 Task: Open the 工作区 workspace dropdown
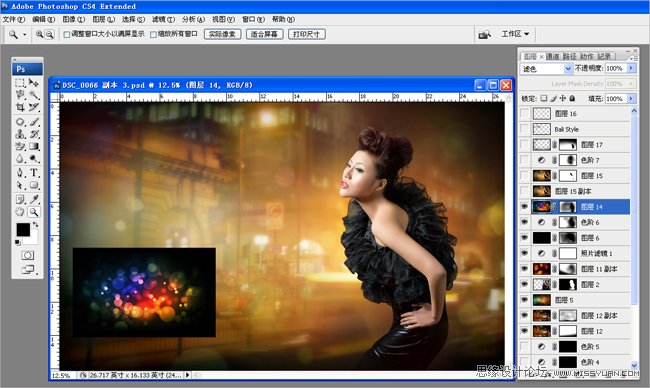515,34
